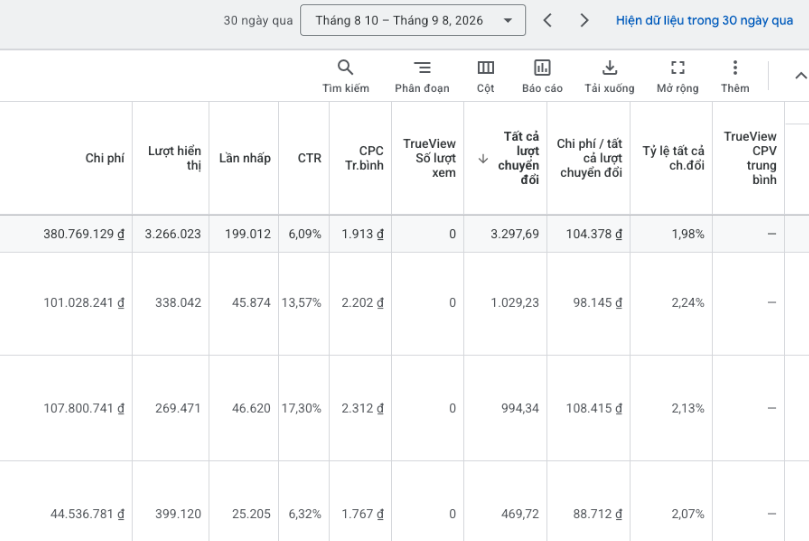
Task: Select CPC cell 2.312 đ
Action: (x=363, y=408)
